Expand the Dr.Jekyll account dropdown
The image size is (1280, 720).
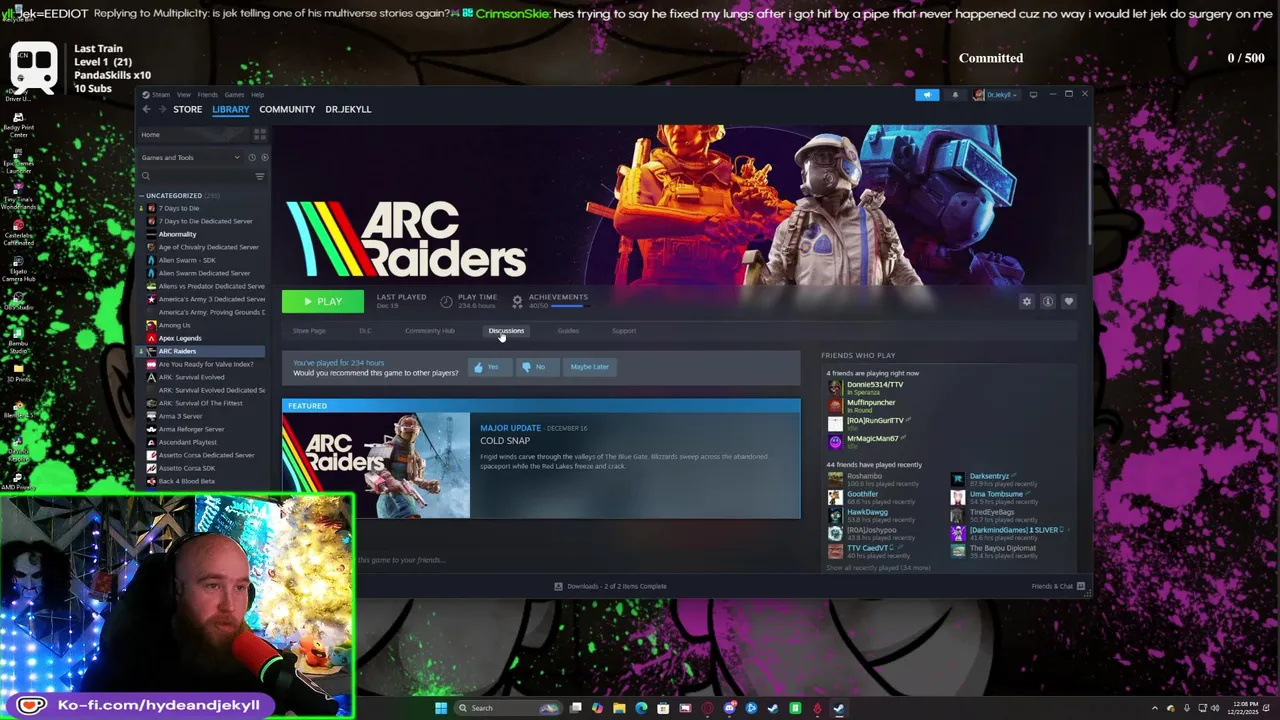(996, 95)
